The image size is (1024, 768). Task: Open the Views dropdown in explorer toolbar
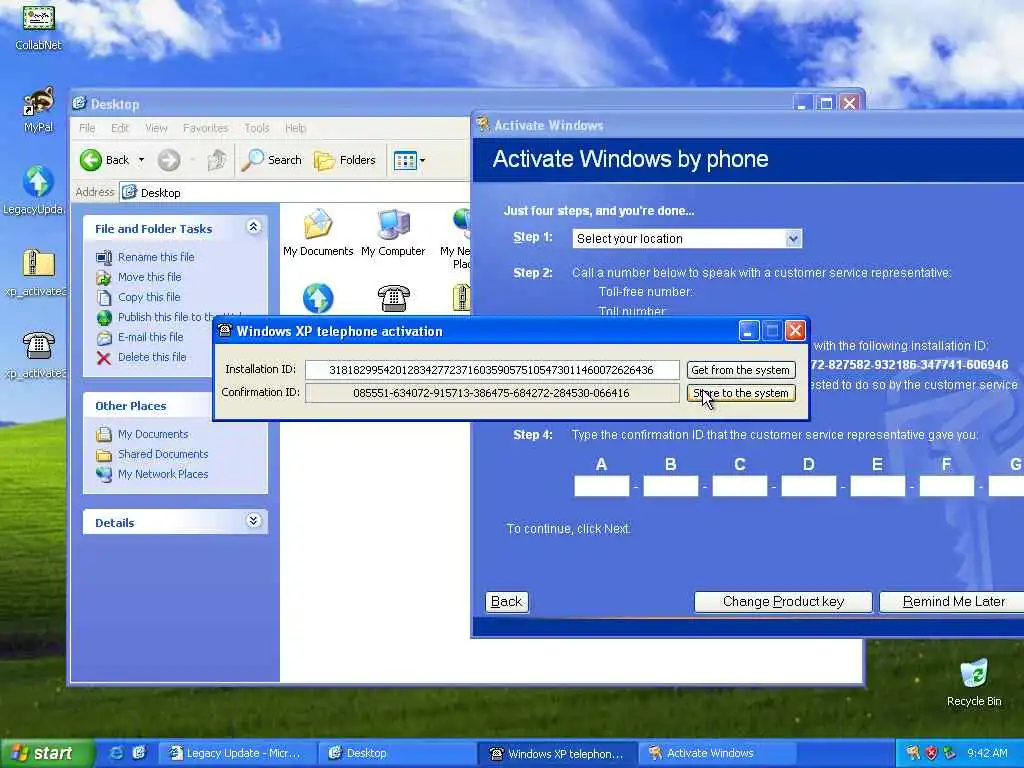click(x=409, y=160)
